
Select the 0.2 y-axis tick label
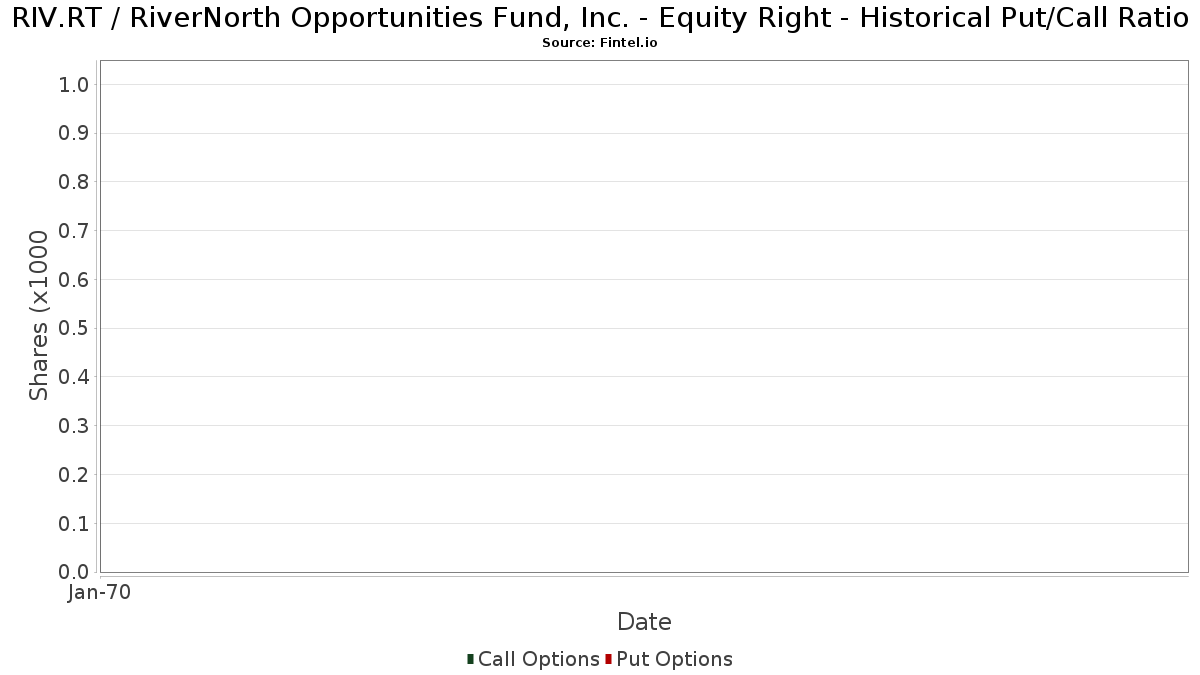[x=74, y=475]
